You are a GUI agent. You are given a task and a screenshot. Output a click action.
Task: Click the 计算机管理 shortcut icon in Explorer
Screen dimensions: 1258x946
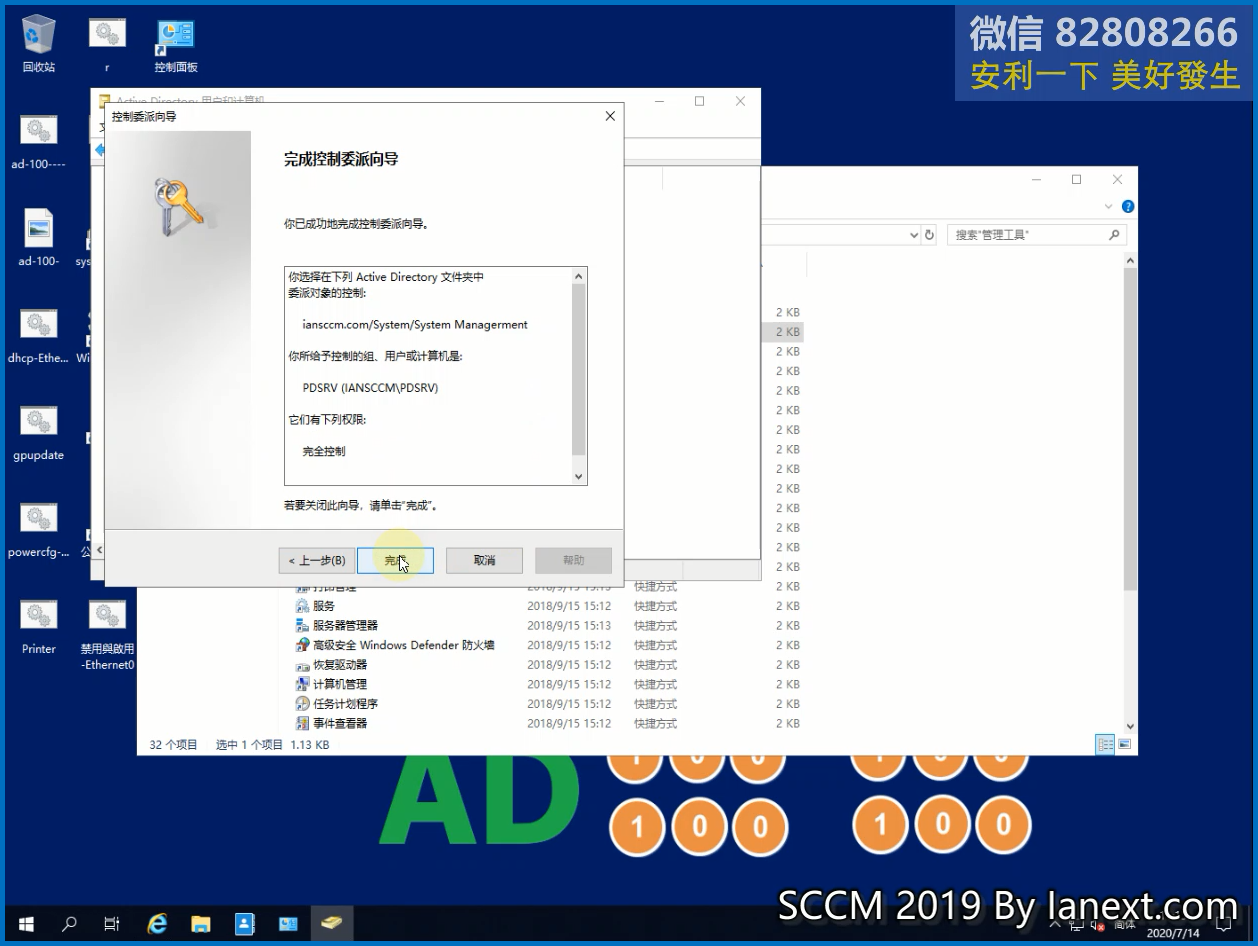pyautogui.click(x=302, y=684)
